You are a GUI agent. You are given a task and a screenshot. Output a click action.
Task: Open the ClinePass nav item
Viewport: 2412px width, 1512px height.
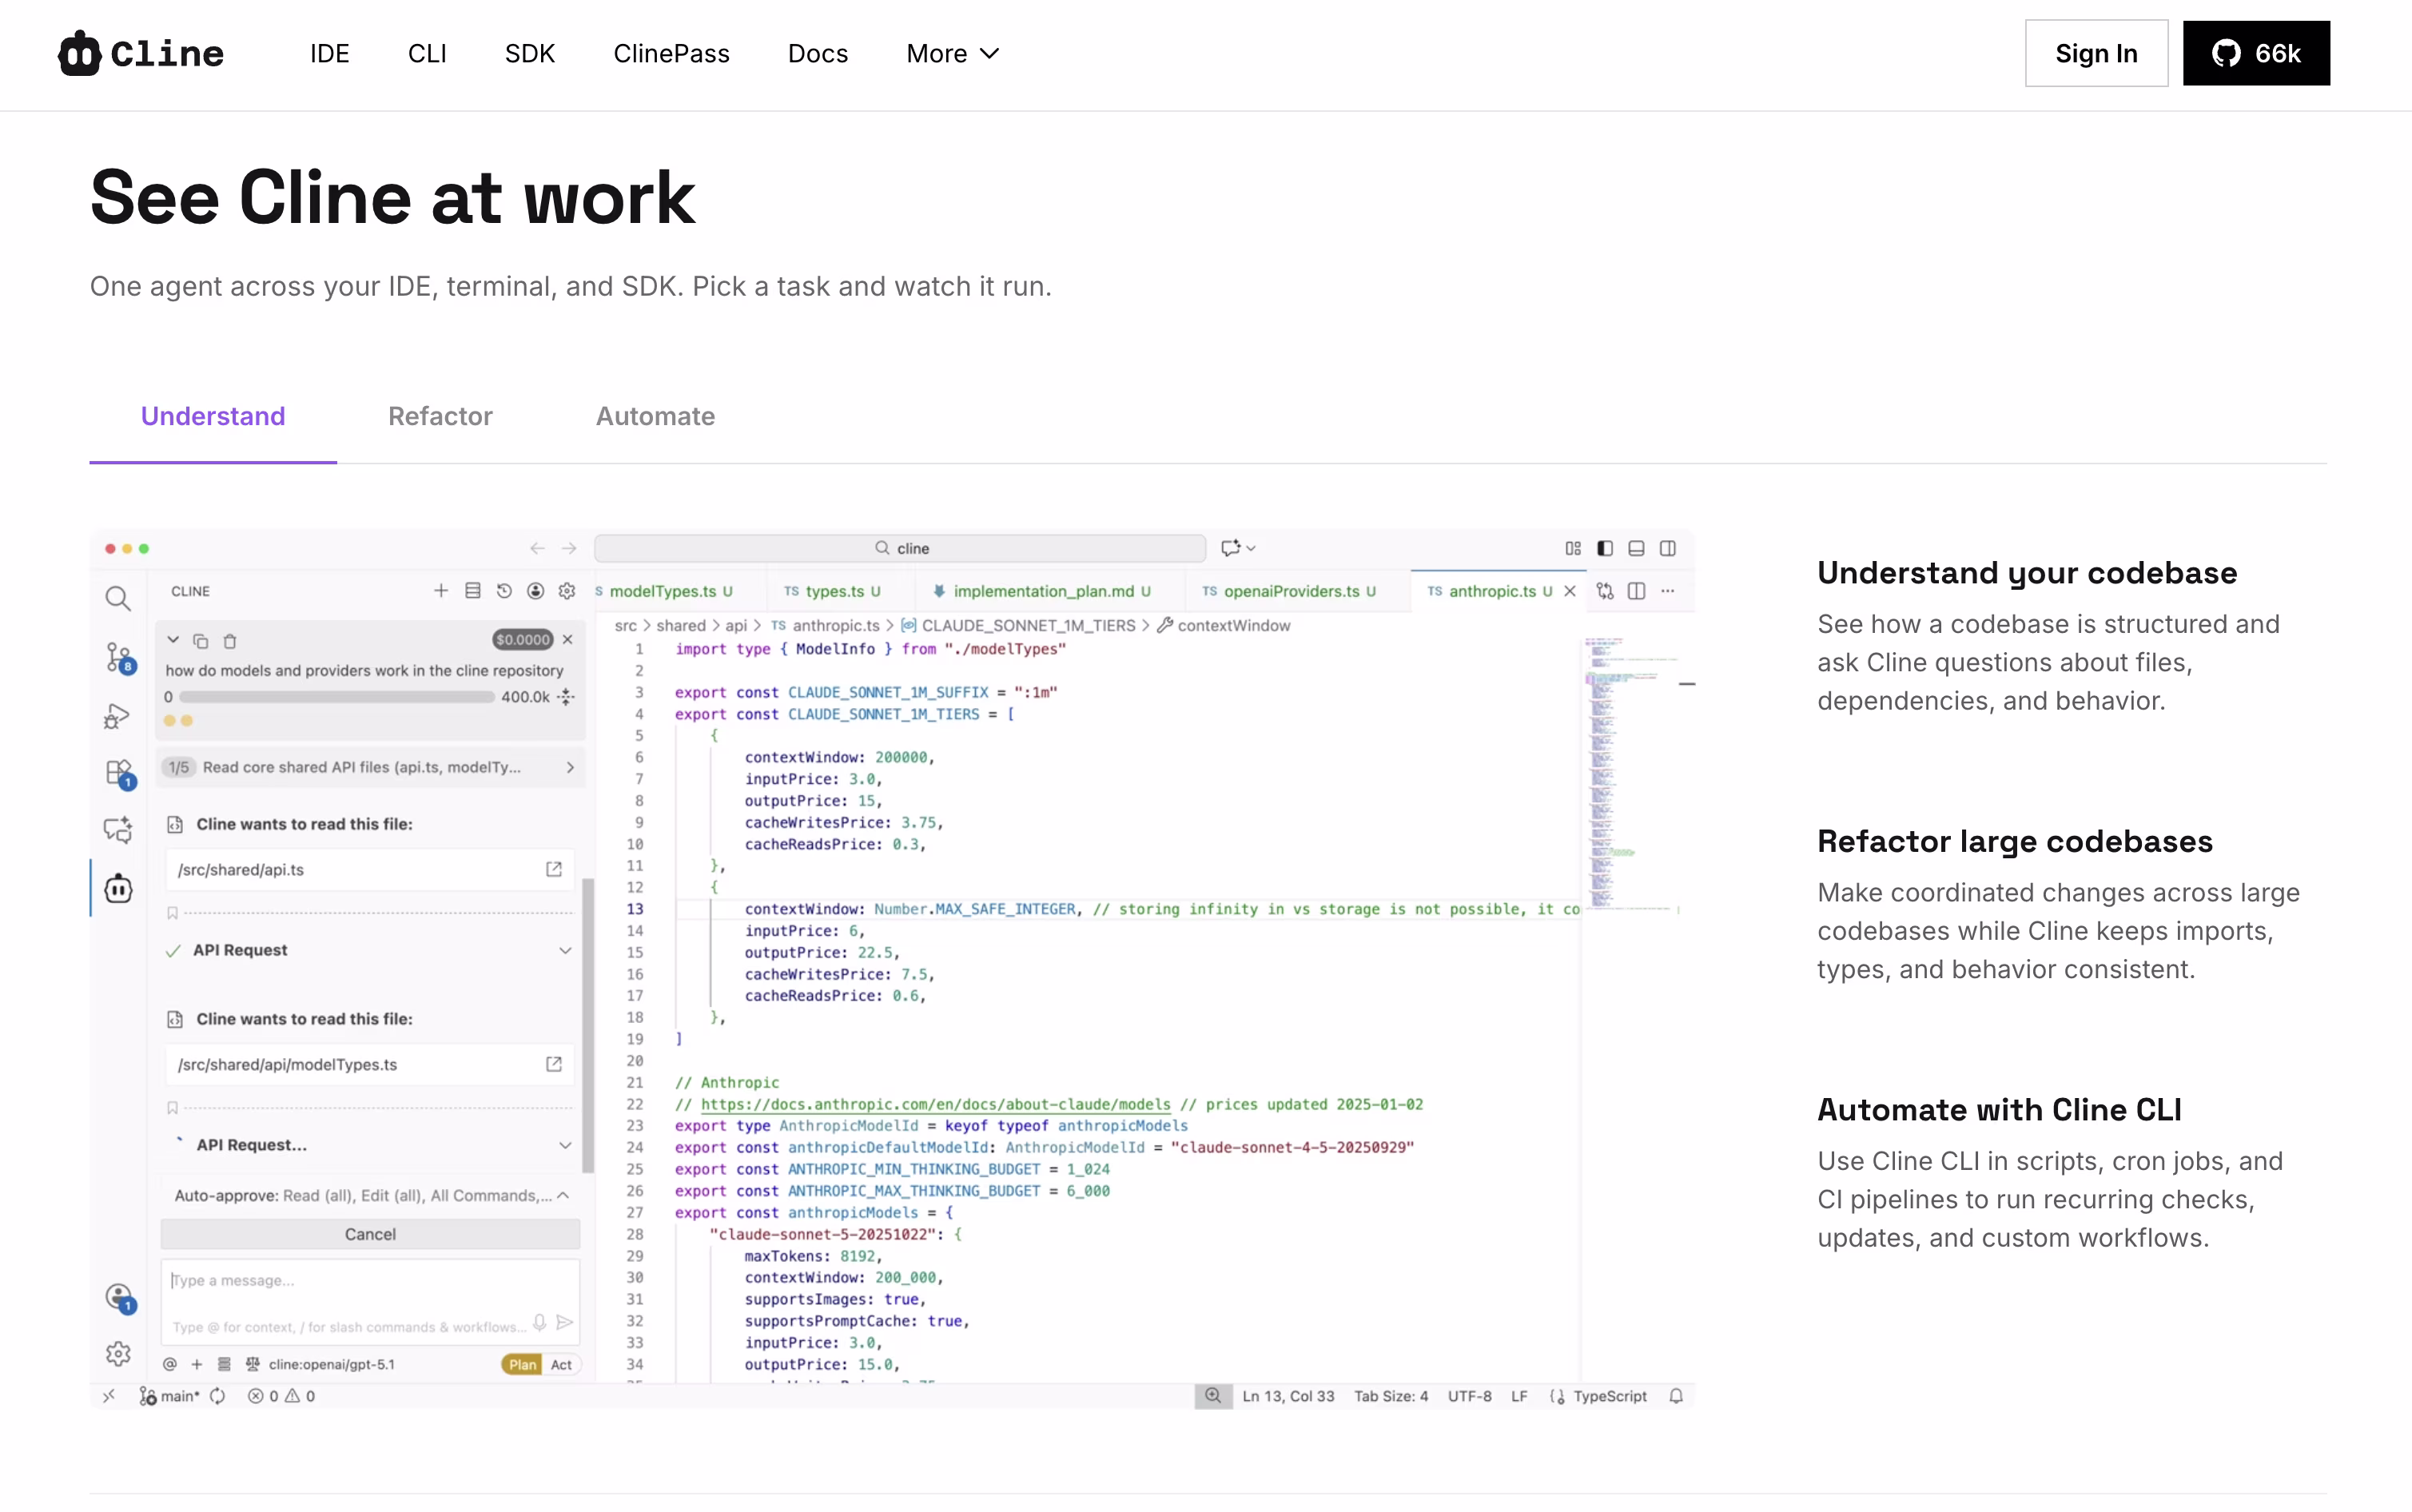[x=671, y=53]
